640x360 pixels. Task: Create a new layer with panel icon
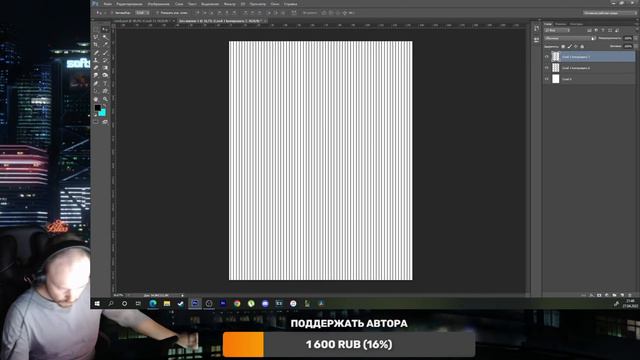click(x=622, y=295)
